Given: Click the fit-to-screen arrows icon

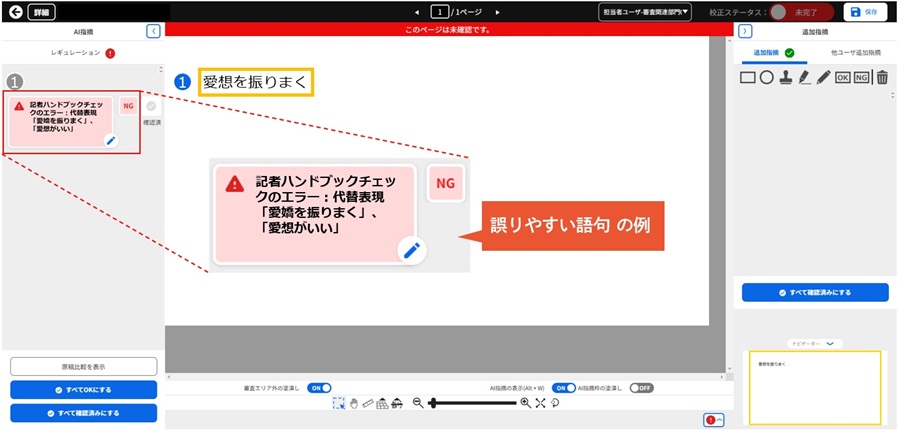Looking at the screenshot, I should pyautogui.click(x=540, y=403).
